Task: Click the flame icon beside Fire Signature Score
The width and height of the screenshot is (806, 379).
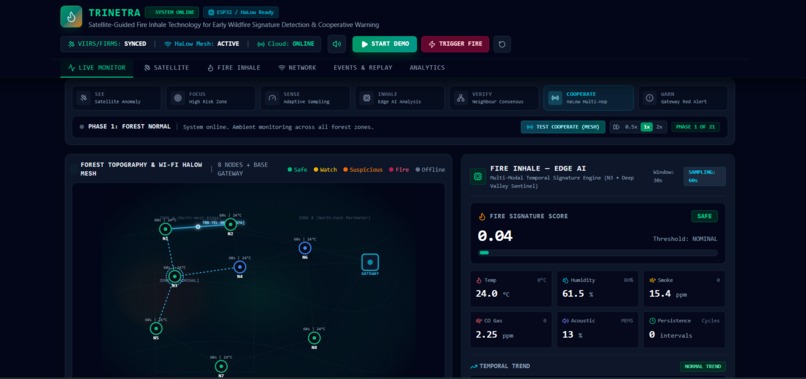Action: point(482,216)
